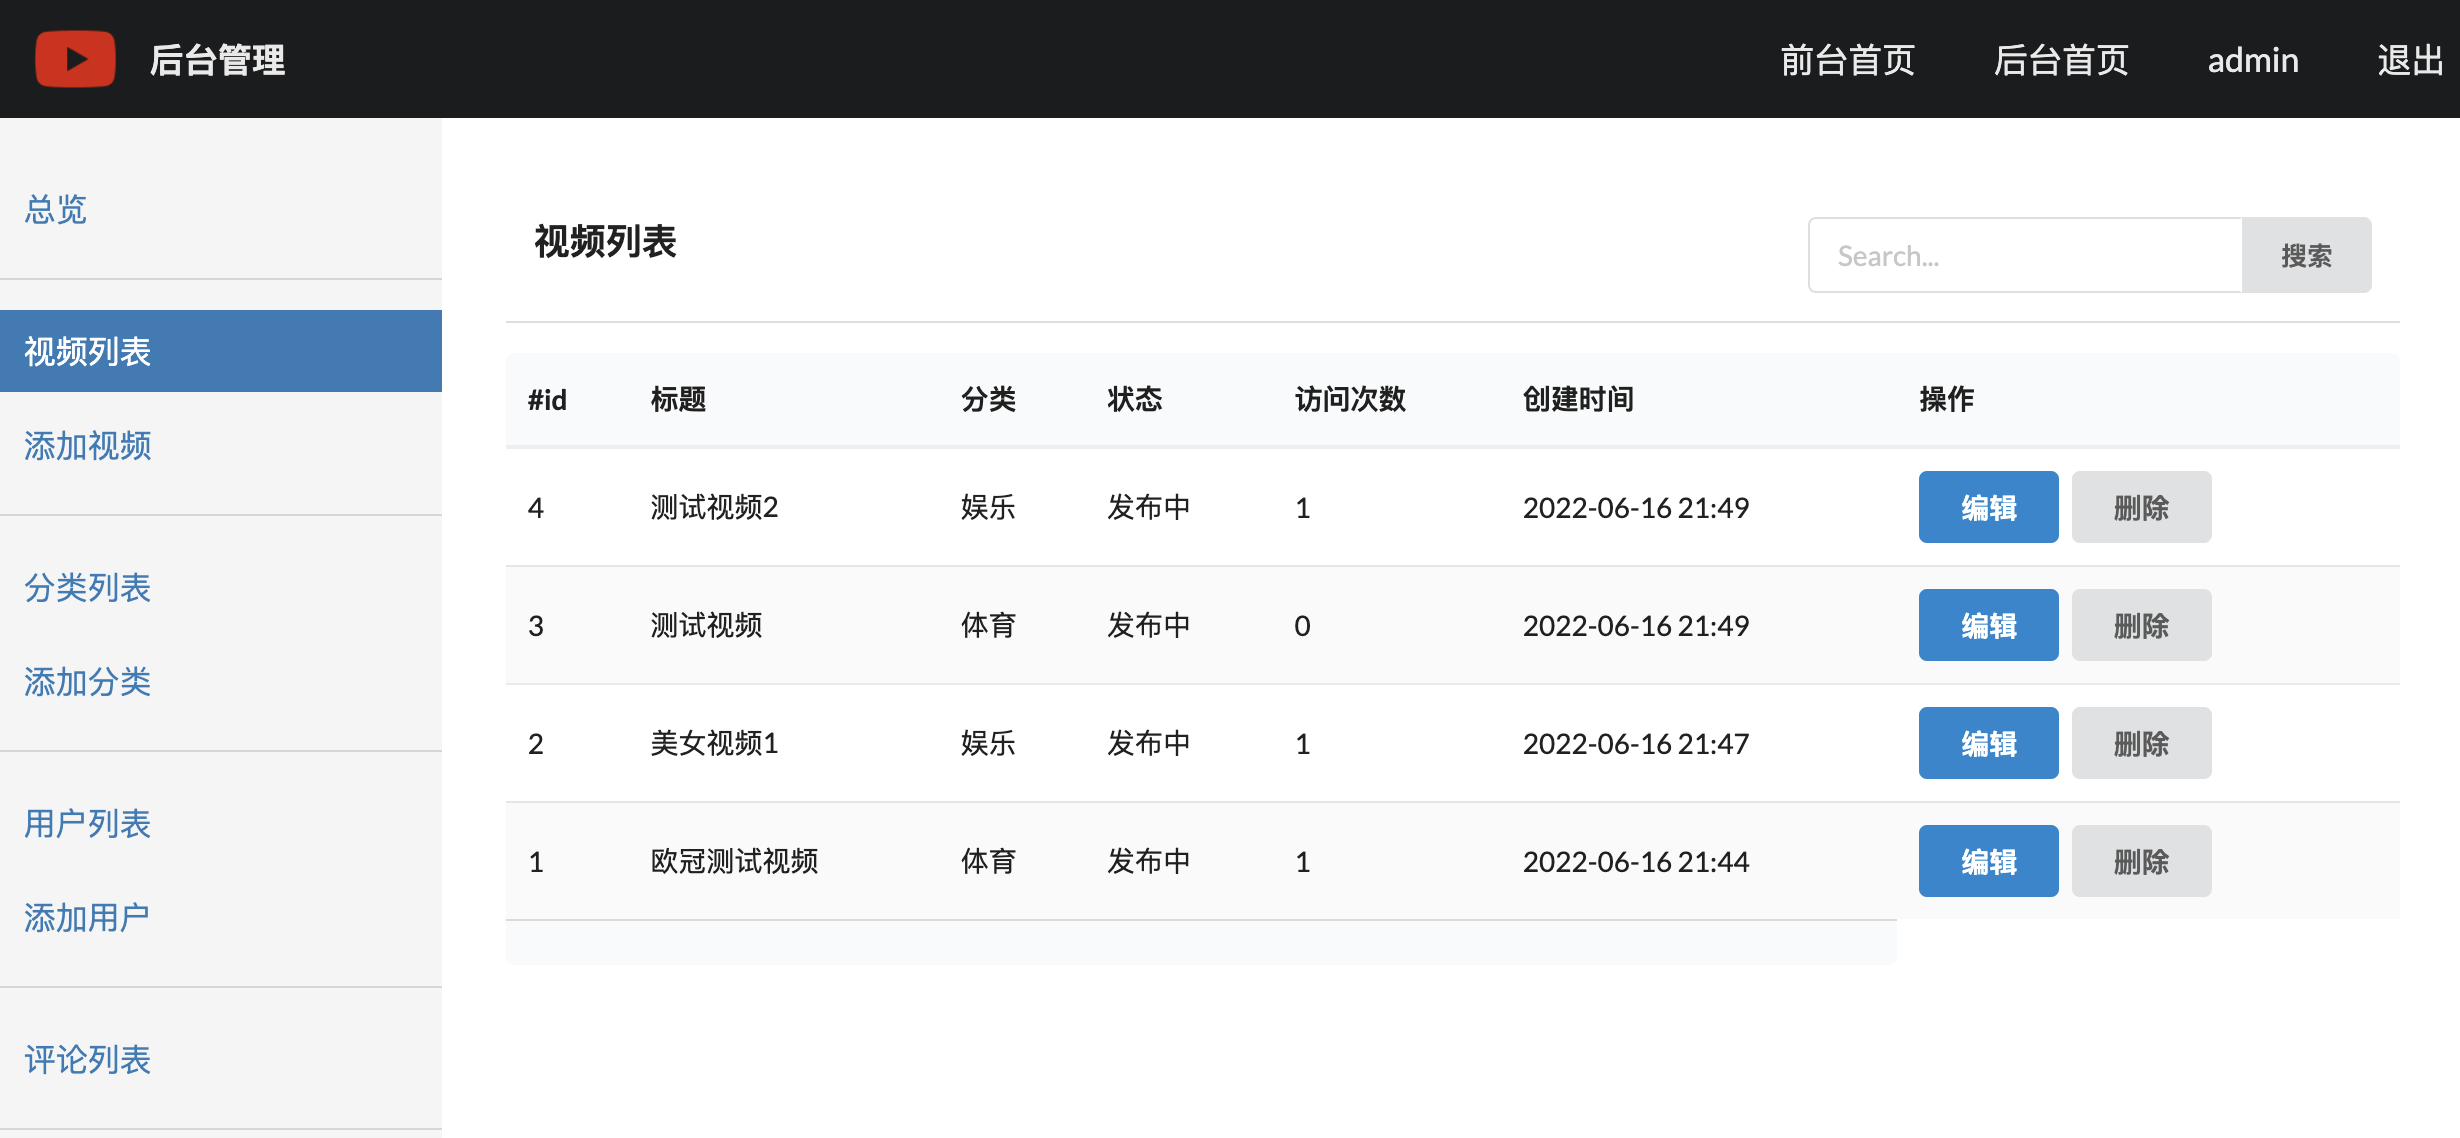
Task: Open 评论列表 in the sidebar
Action: click(x=88, y=1059)
